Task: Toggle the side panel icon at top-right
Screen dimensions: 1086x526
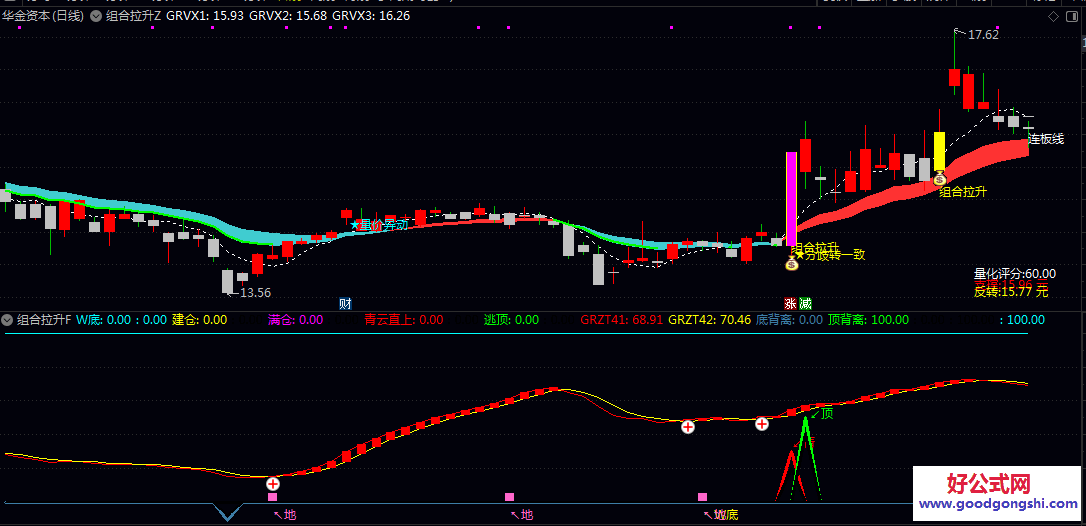Action: [1074, 17]
